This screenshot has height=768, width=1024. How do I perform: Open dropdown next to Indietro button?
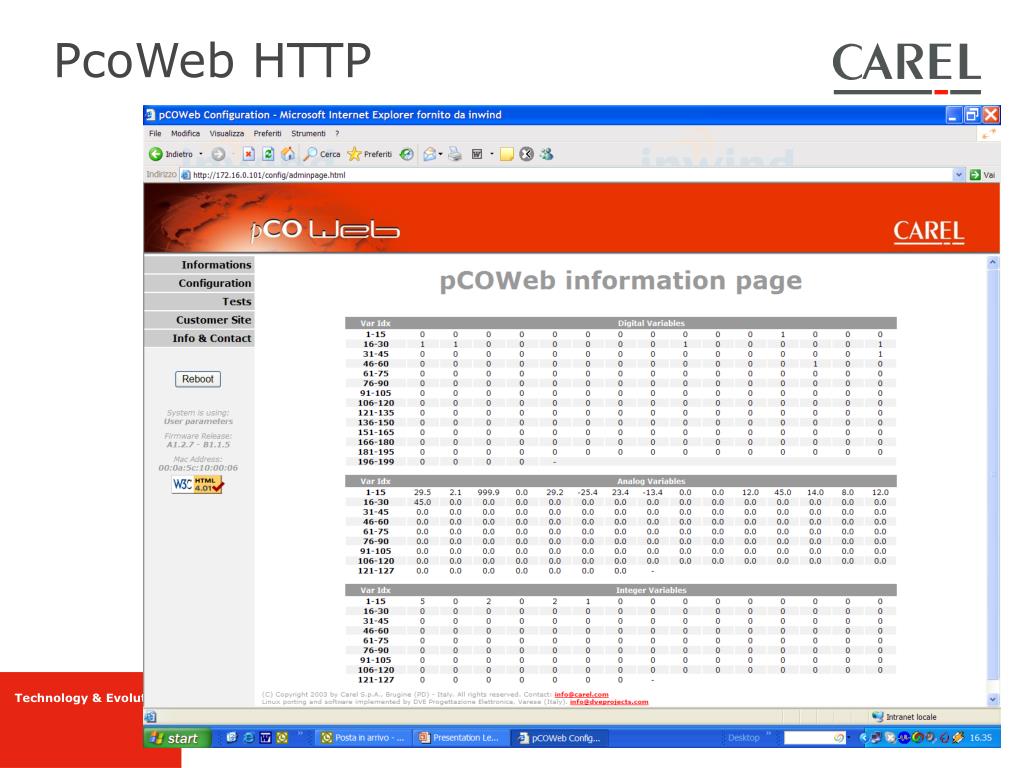200,154
